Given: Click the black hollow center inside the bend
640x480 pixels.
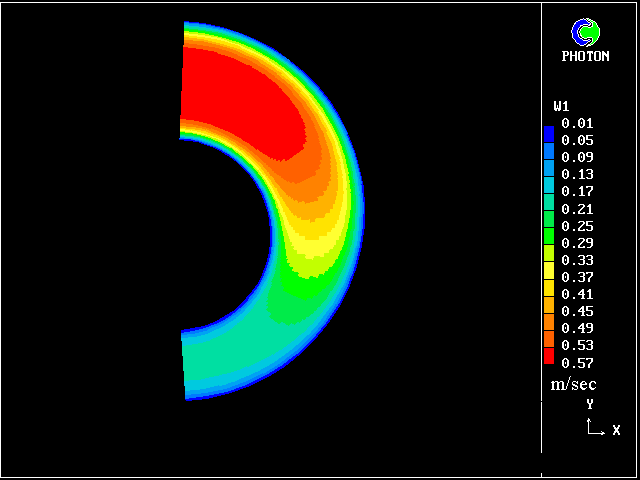Looking at the screenshot, I should [220, 235].
